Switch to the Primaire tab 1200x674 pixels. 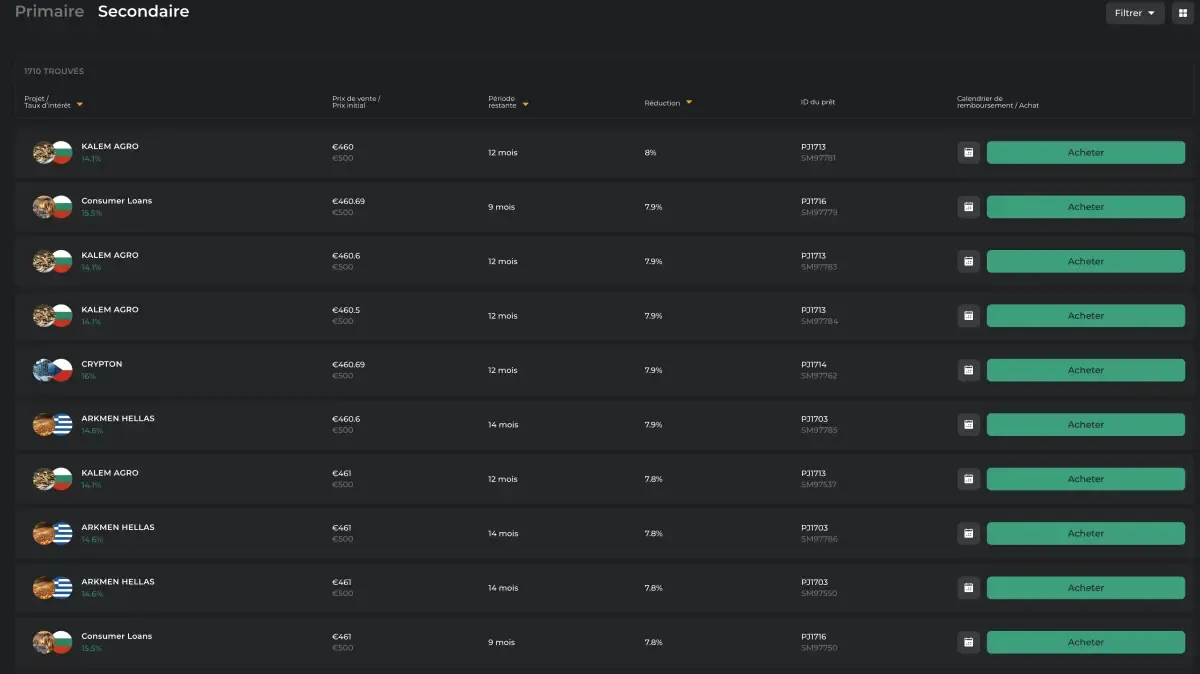tap(49, 12)
